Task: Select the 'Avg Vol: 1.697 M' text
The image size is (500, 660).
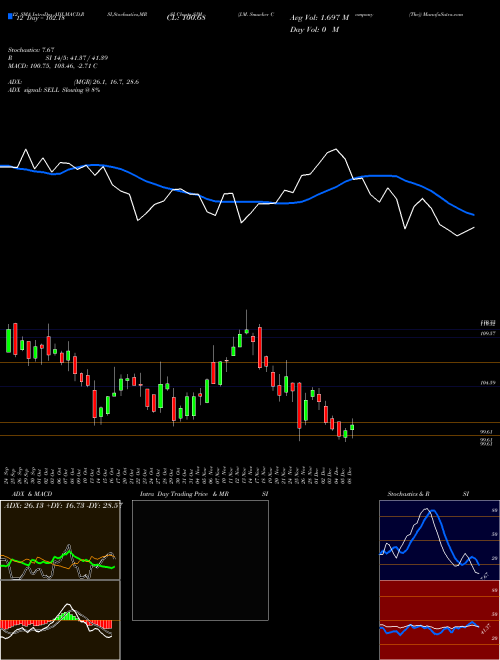Action: click(x=319, y=18)
